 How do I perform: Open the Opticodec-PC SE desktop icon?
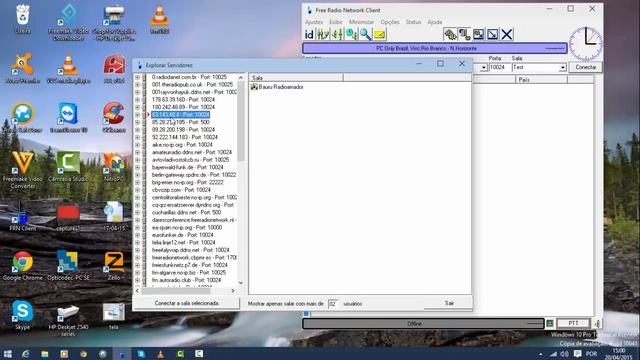coord(68,266)
